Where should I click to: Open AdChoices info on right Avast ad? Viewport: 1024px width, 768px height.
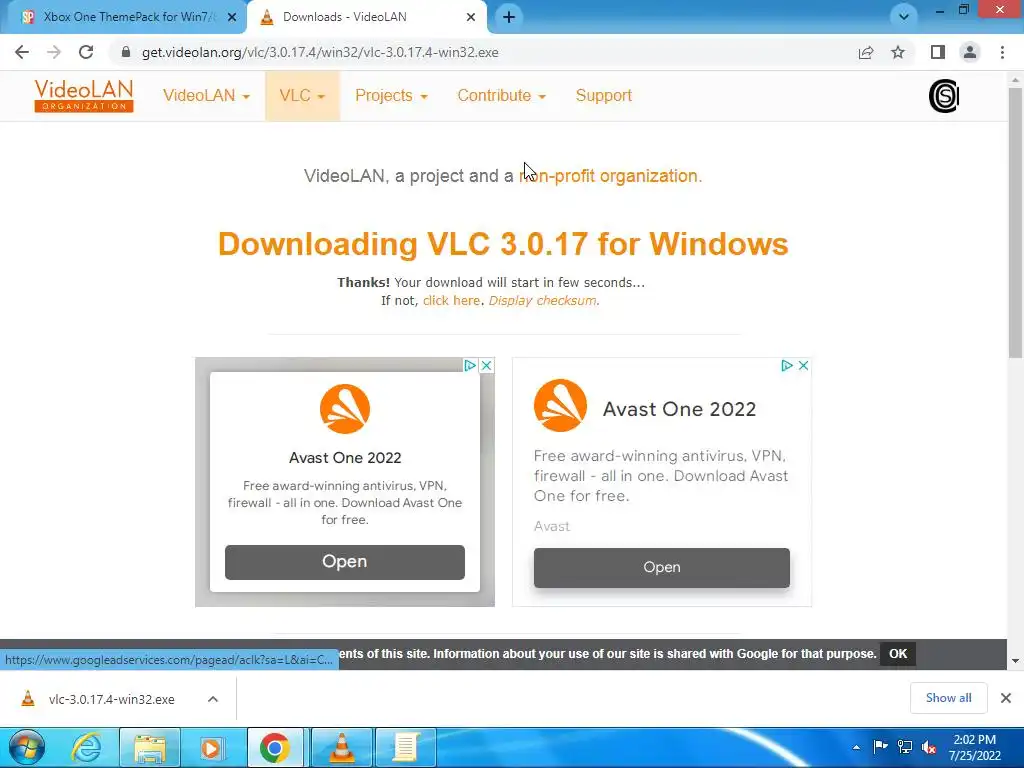[787, 365]
